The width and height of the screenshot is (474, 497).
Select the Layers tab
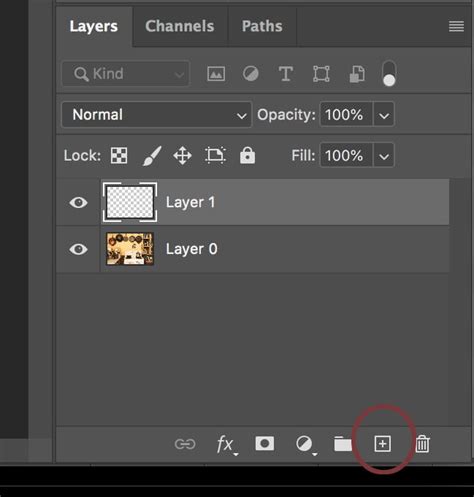click(x=94, y=26)
